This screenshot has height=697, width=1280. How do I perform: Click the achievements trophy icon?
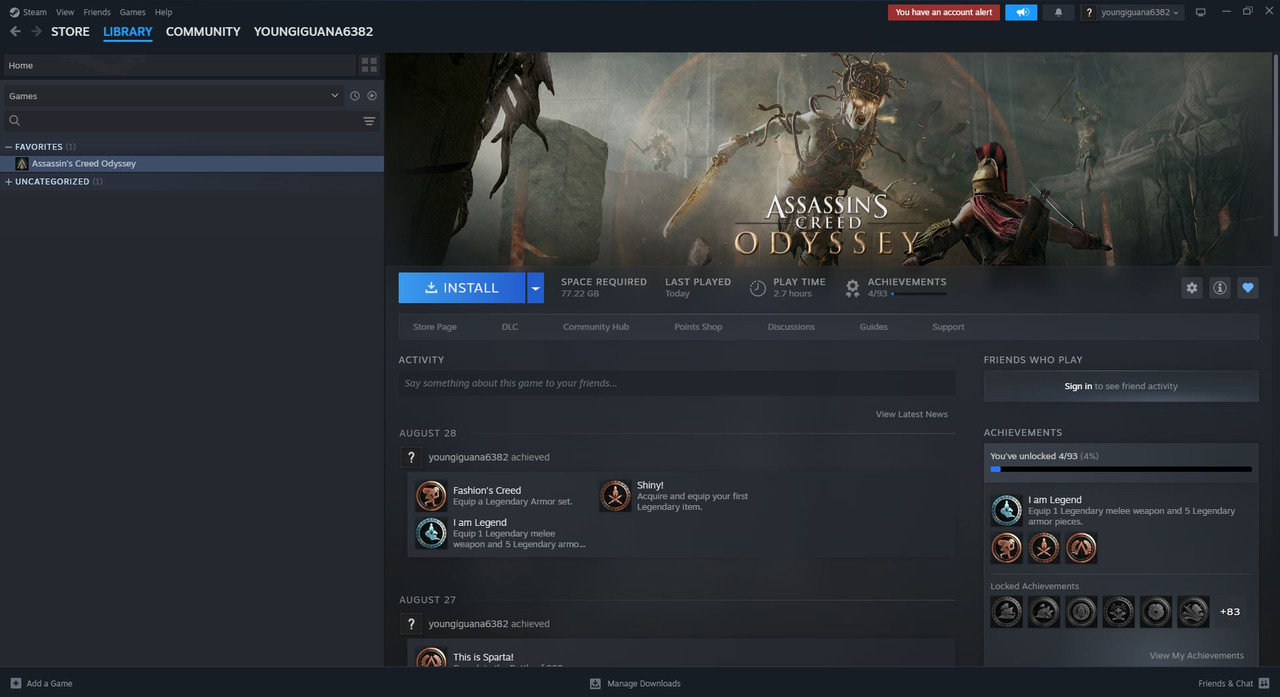click(852, 288)
